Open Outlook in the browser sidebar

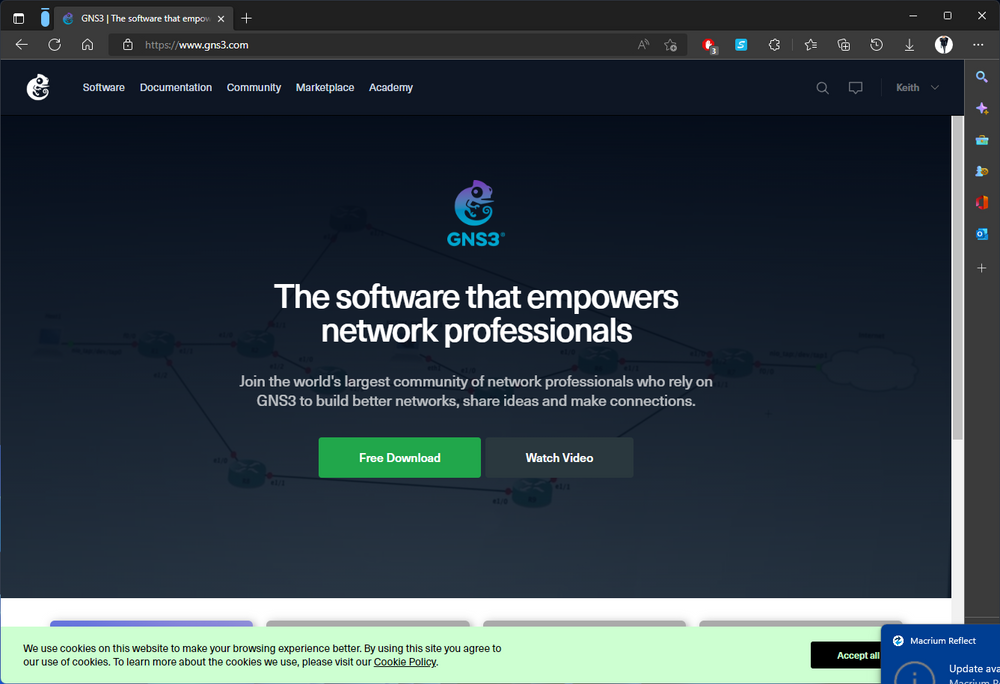point(981,234)
